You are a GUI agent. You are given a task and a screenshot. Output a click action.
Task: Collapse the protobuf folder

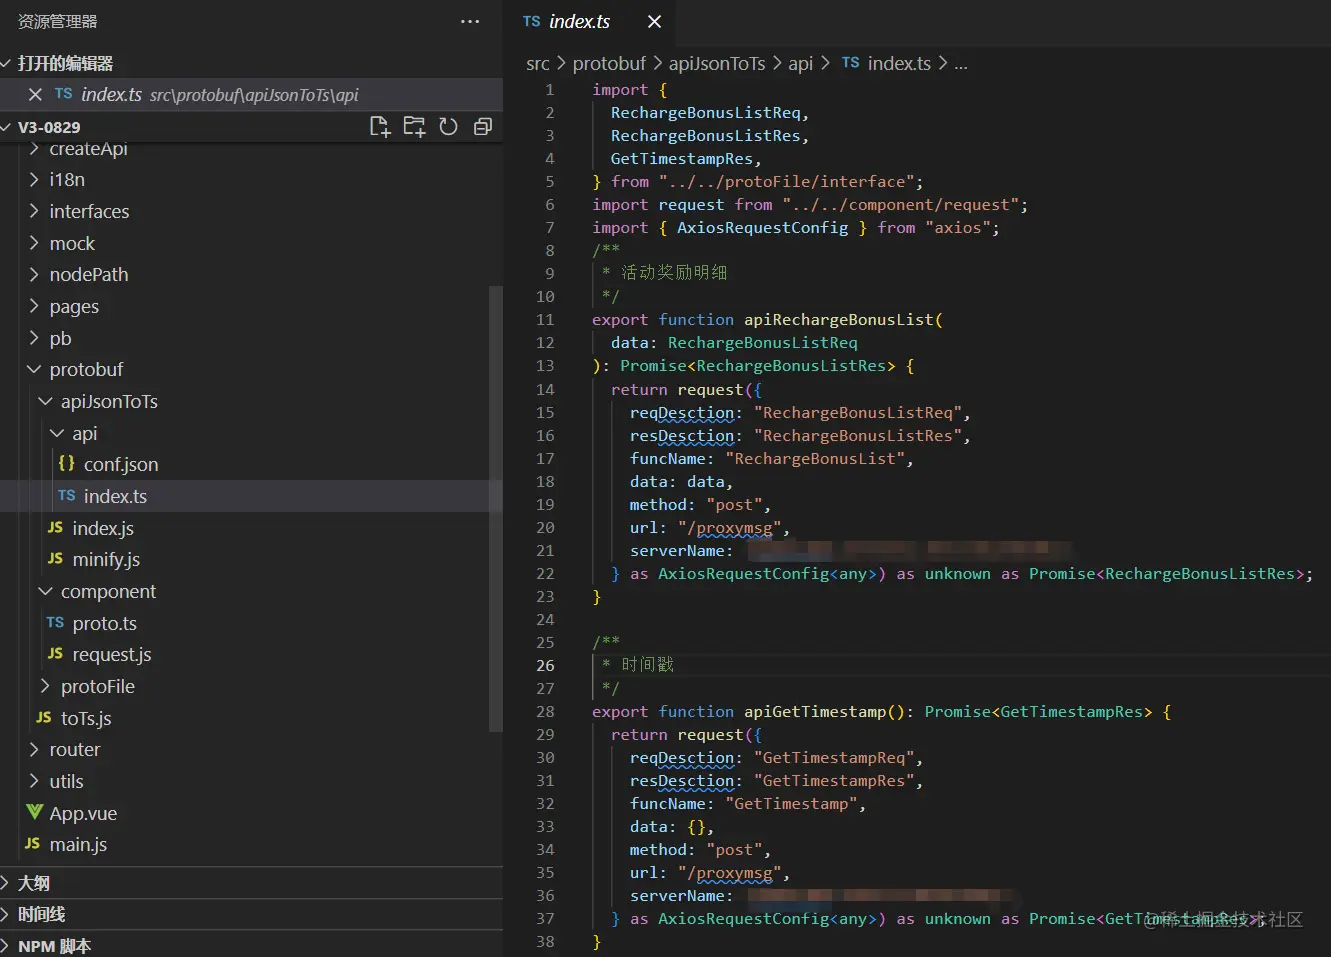(86, 369)
